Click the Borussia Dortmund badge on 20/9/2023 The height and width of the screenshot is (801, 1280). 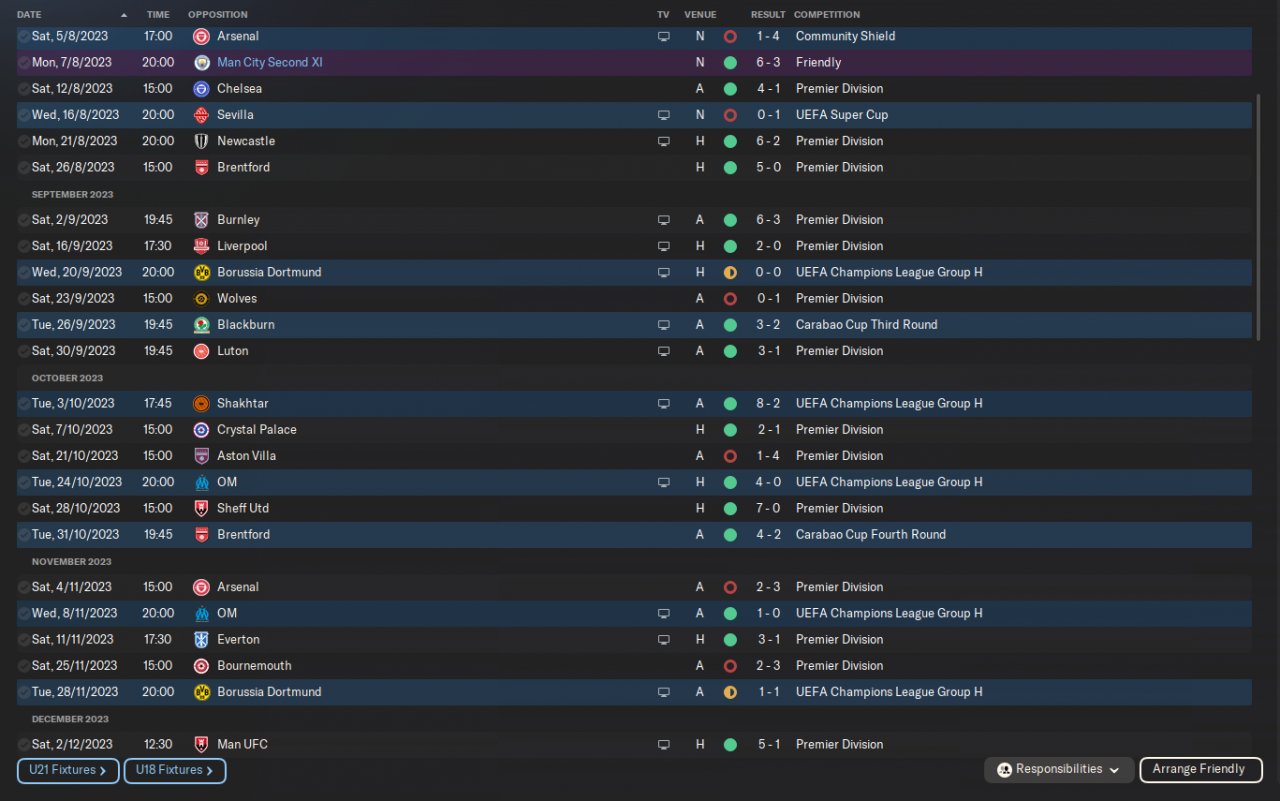pos(201,272)
